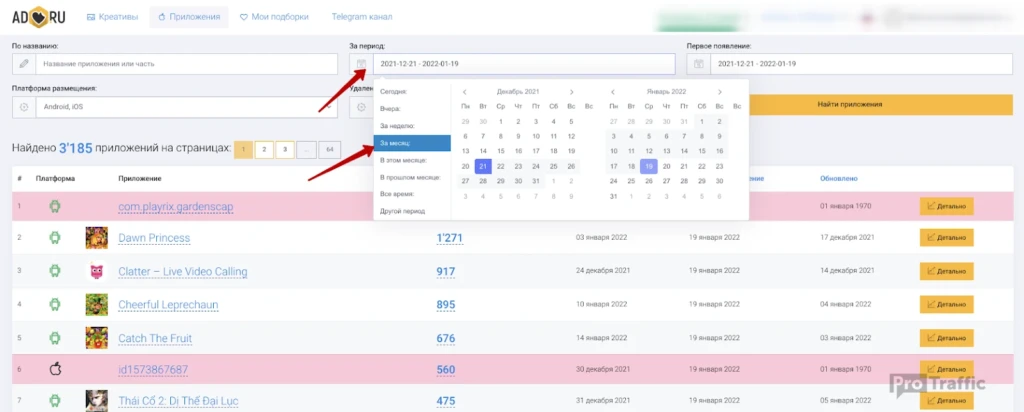The width and height of the screenshot is (1024, 412).
Task: Open Мои подборки tab
Action: (274, 17)
